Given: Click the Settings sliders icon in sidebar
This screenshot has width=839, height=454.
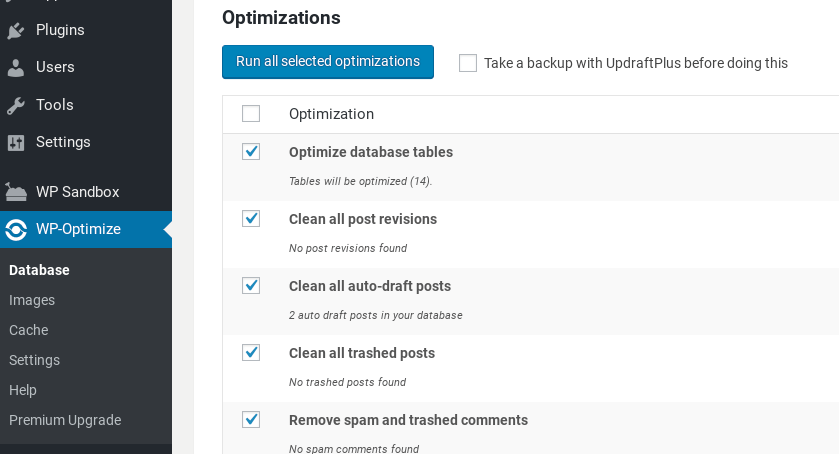Looking at the screenshot, I should pos(16,142).
